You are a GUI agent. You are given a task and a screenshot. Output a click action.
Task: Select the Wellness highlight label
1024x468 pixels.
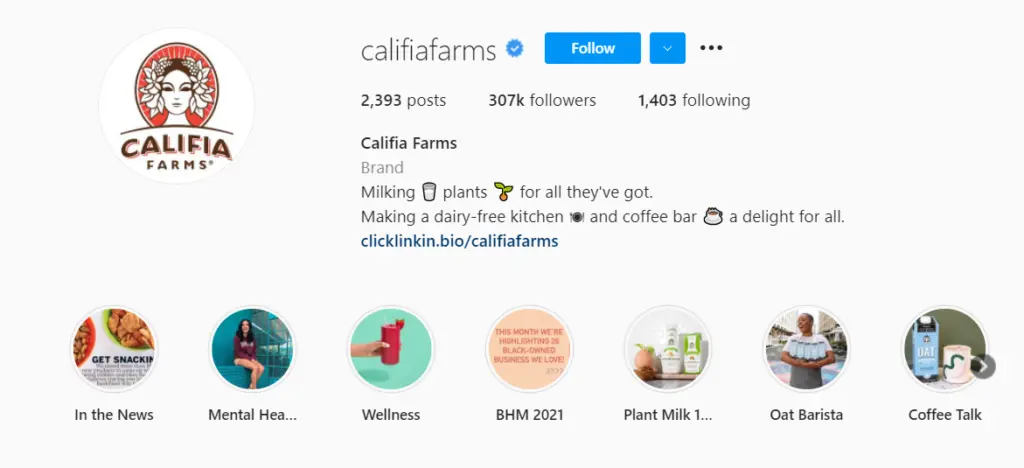(x=390, y=414)
